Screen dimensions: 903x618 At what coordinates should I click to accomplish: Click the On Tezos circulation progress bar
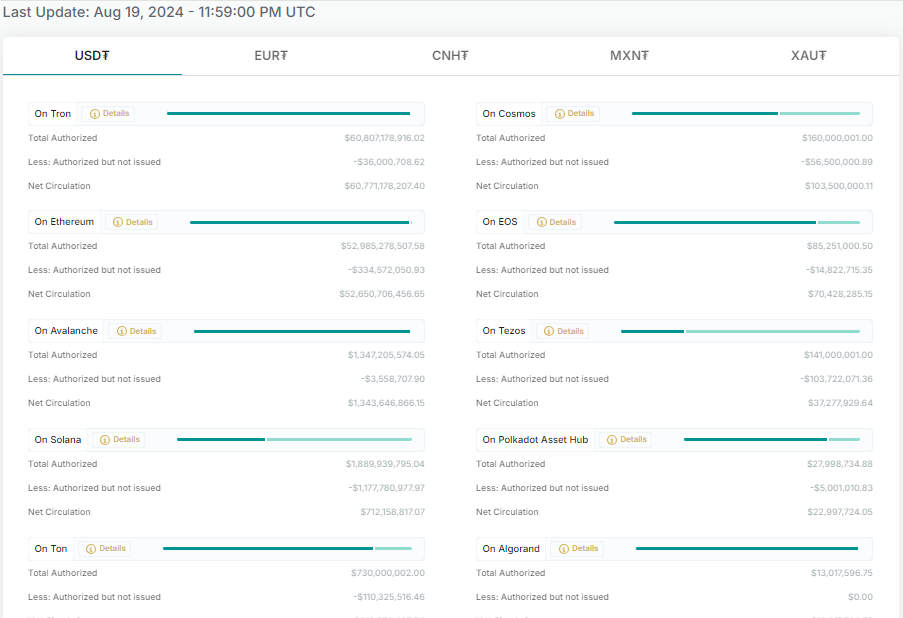pos(740,331)
